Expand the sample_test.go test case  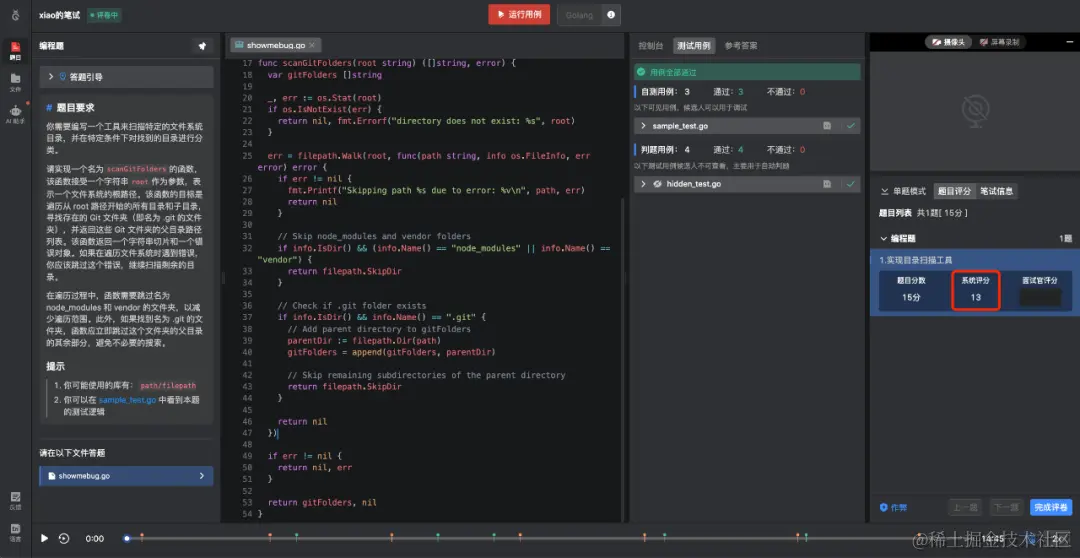[643, 126]
